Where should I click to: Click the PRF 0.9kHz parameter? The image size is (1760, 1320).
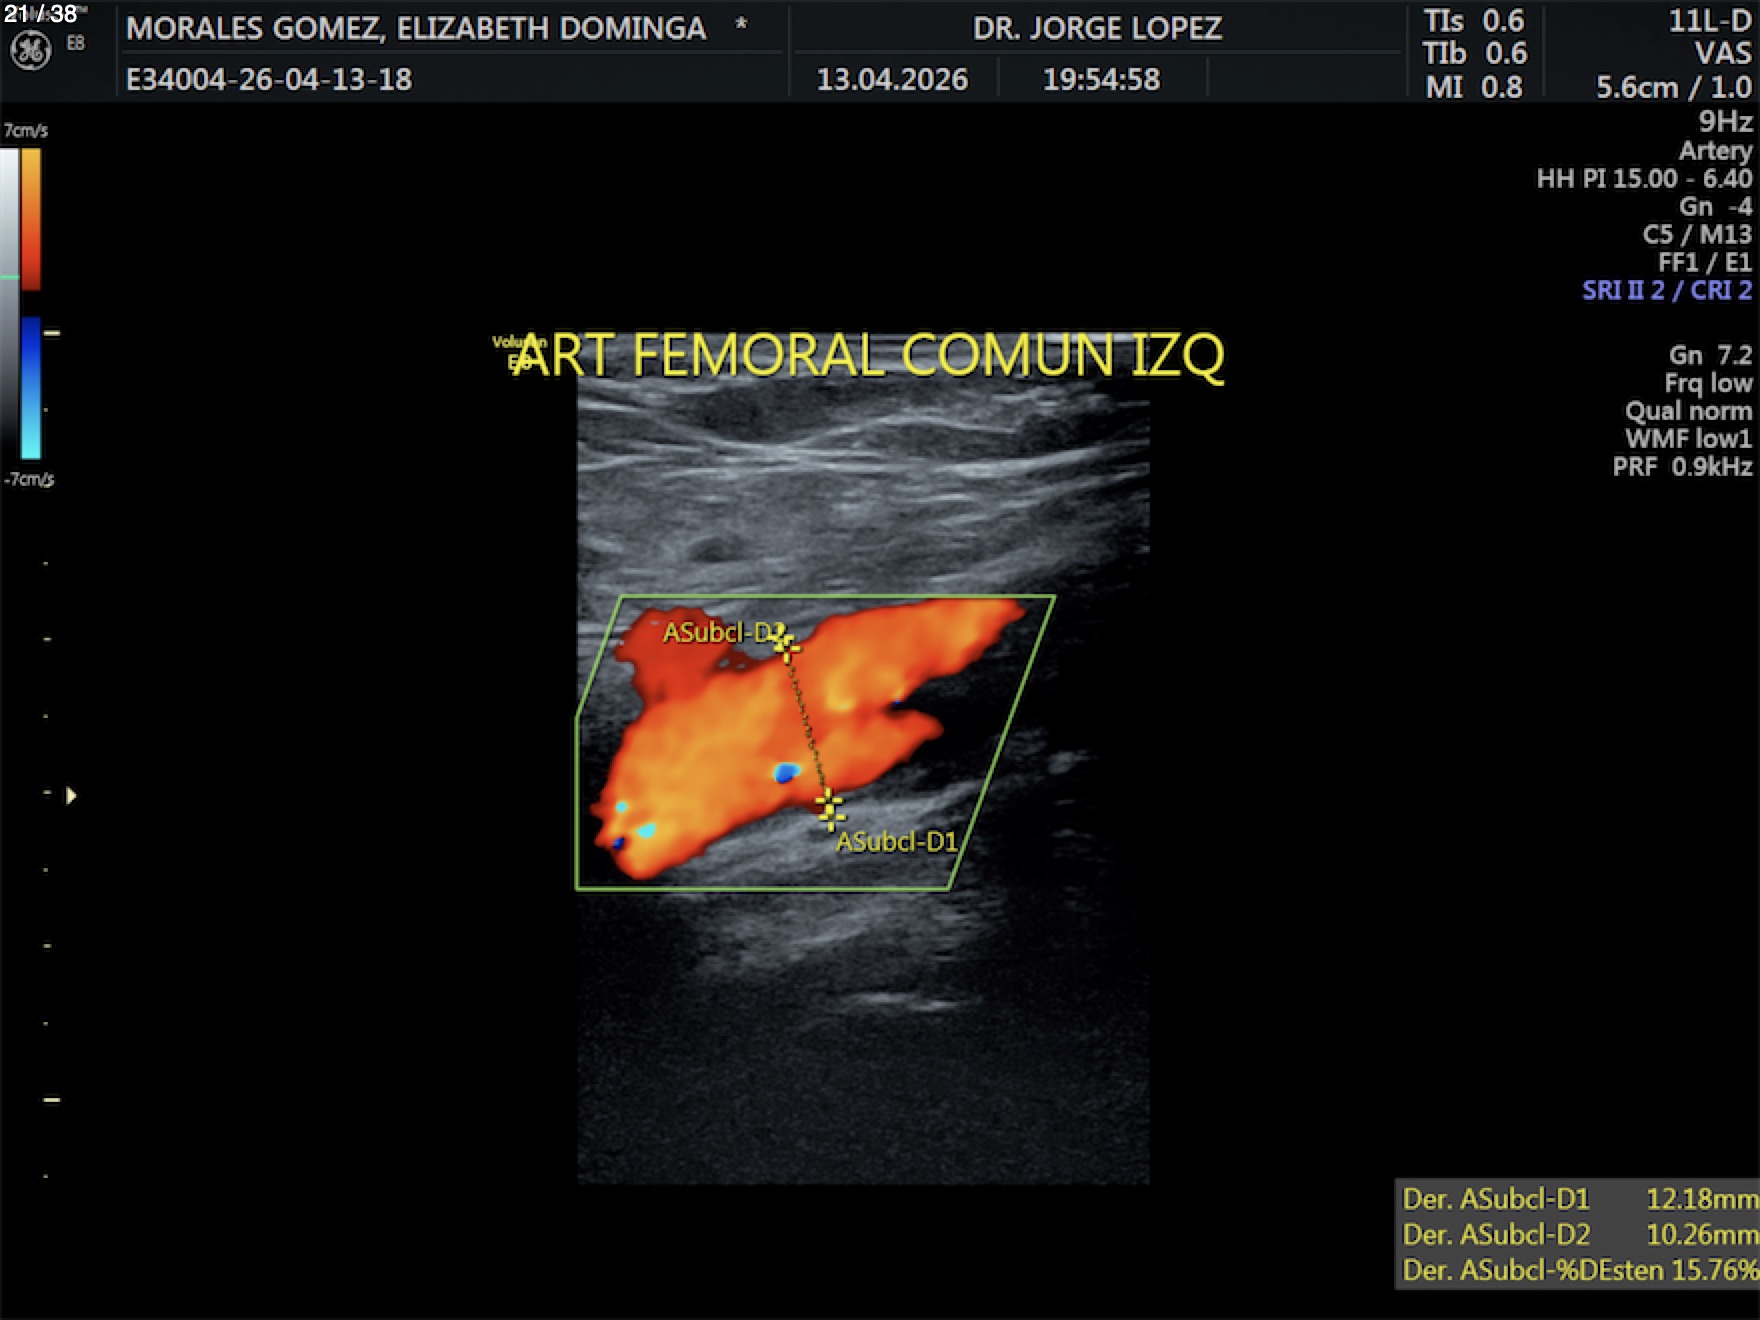click(1682, 467)
